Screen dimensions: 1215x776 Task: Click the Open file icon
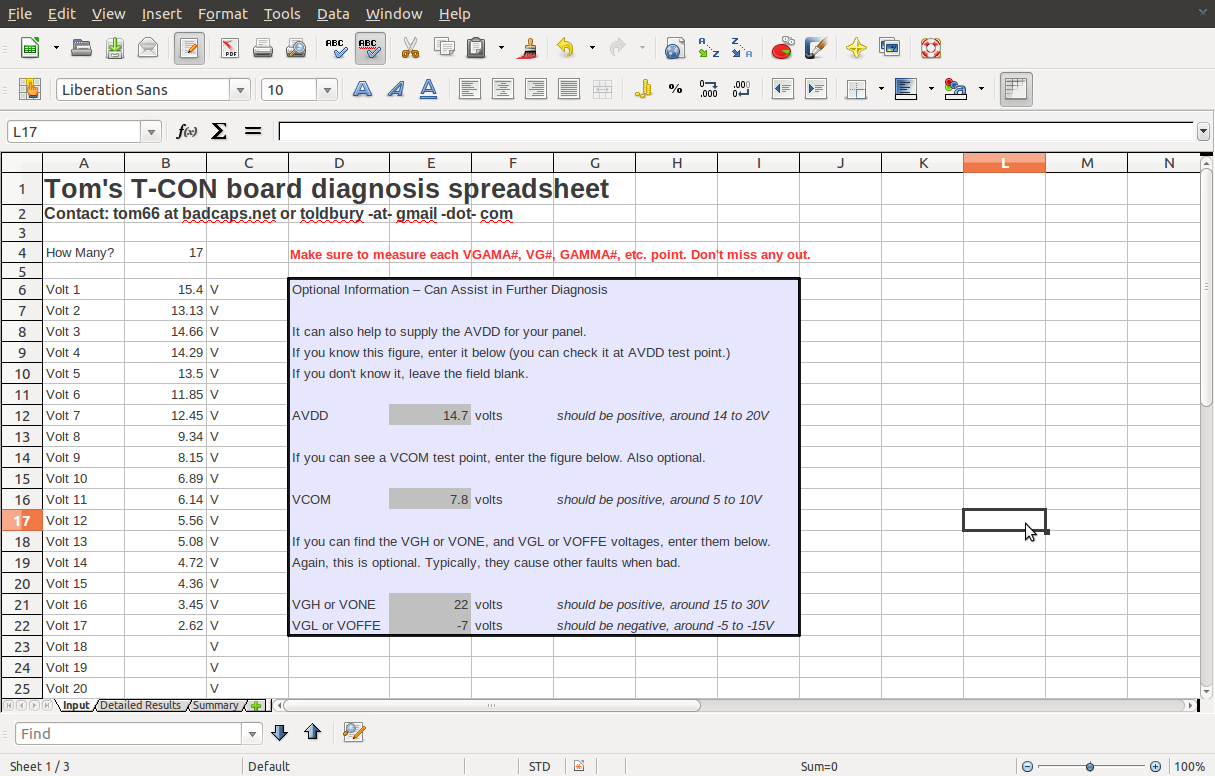82,47
